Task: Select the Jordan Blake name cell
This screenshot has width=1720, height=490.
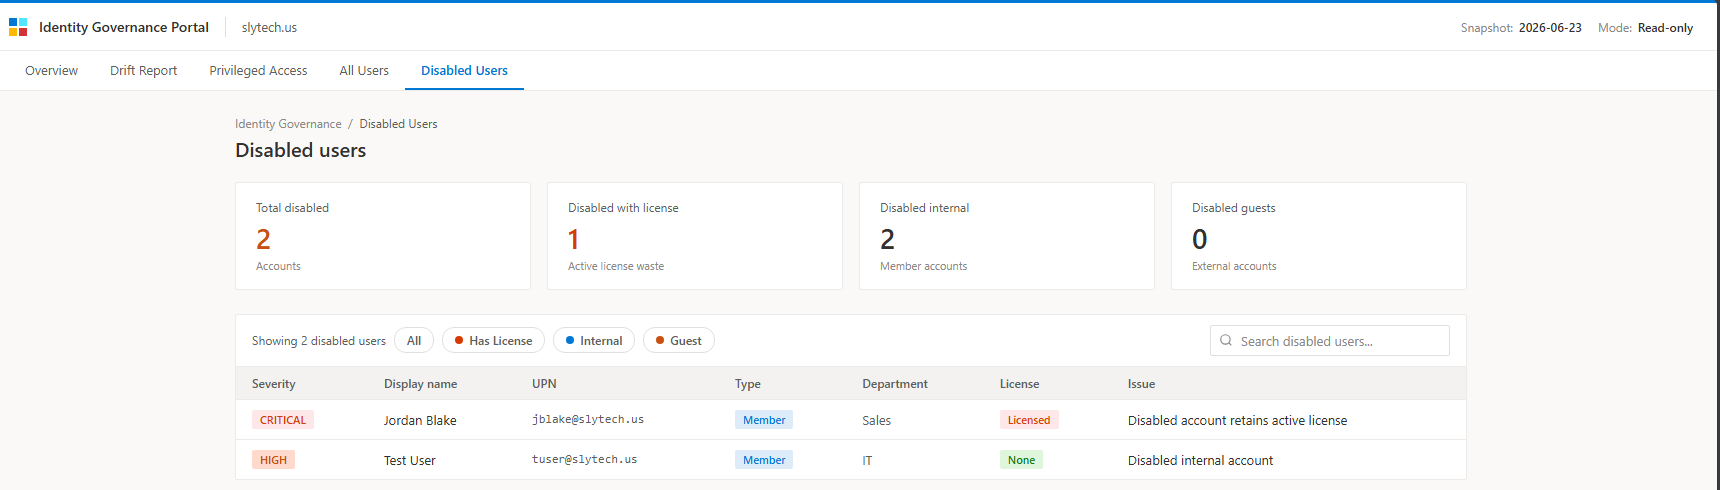Action: (x=420, y=420)
